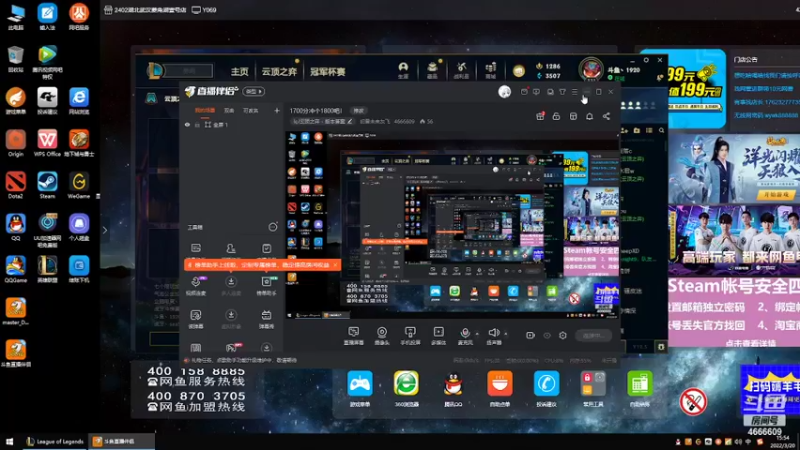The image size is (800, 450).
Task: Open Steam desktop shortcut
Action: point(47,185)
